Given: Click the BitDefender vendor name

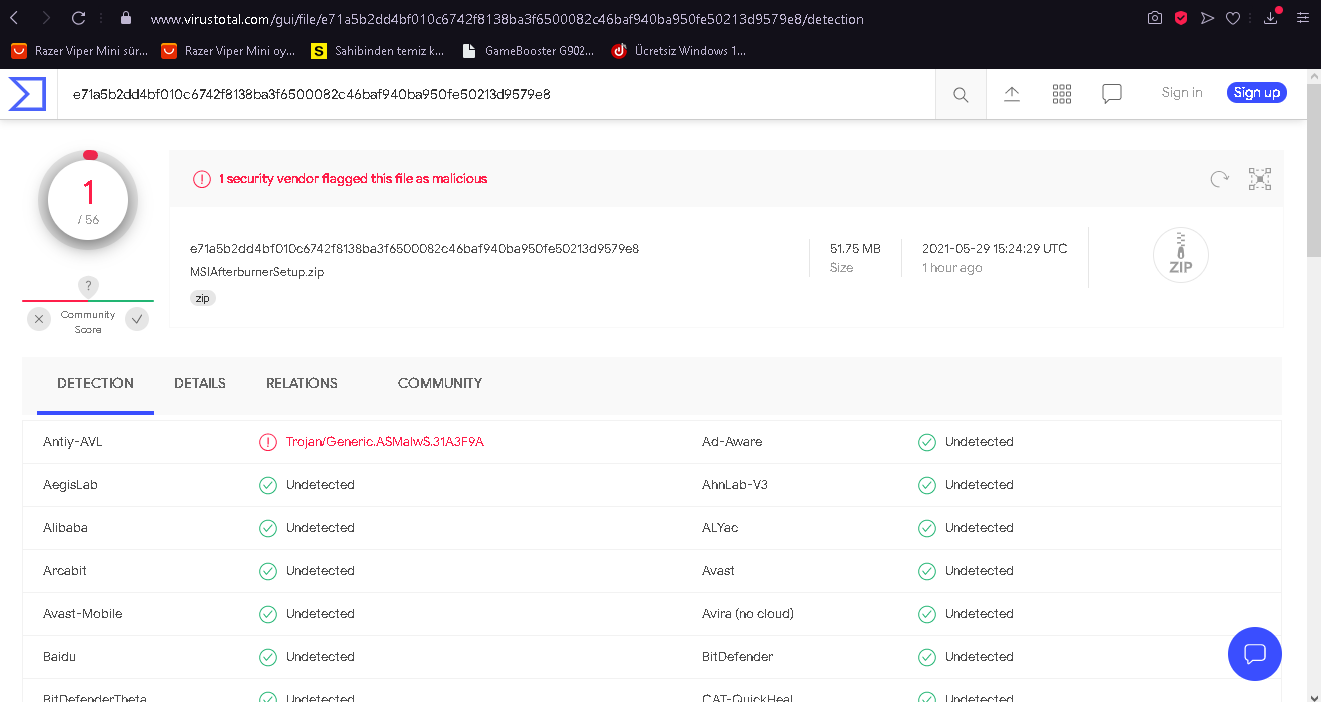Looking at the screenshot, I should click(x=738, y=657).
